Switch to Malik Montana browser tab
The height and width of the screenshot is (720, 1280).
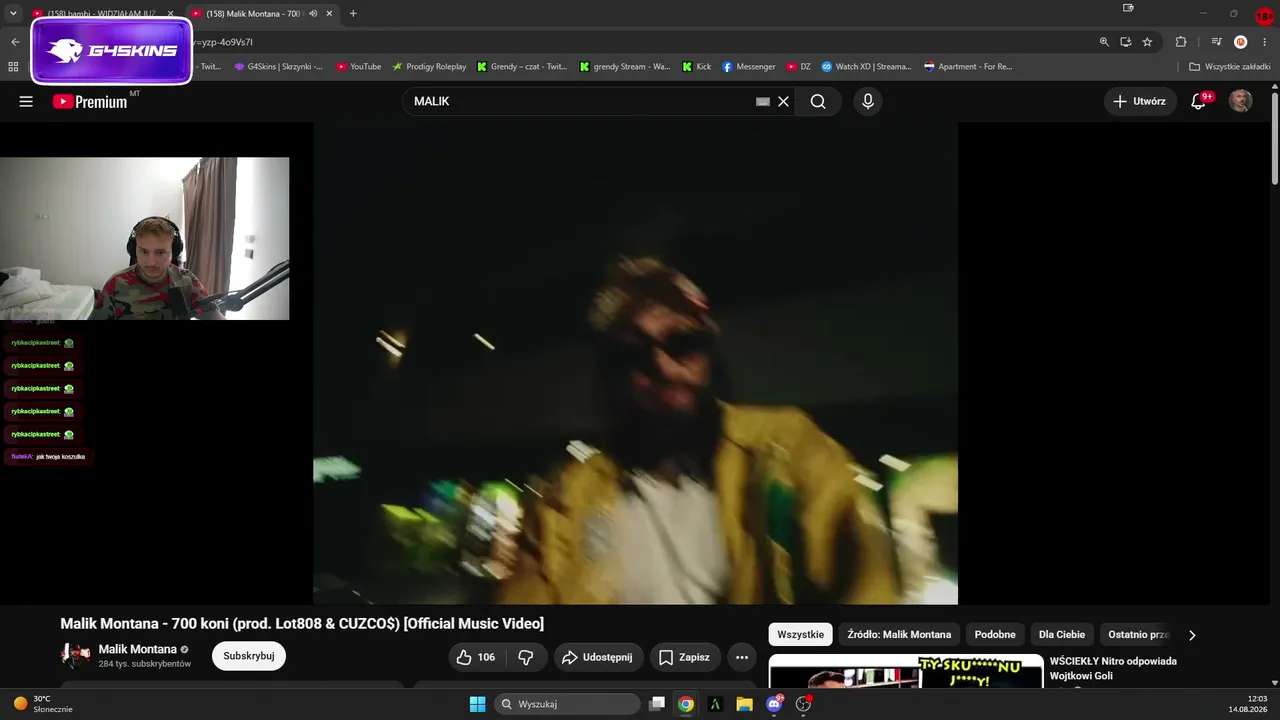coord(252,14)
